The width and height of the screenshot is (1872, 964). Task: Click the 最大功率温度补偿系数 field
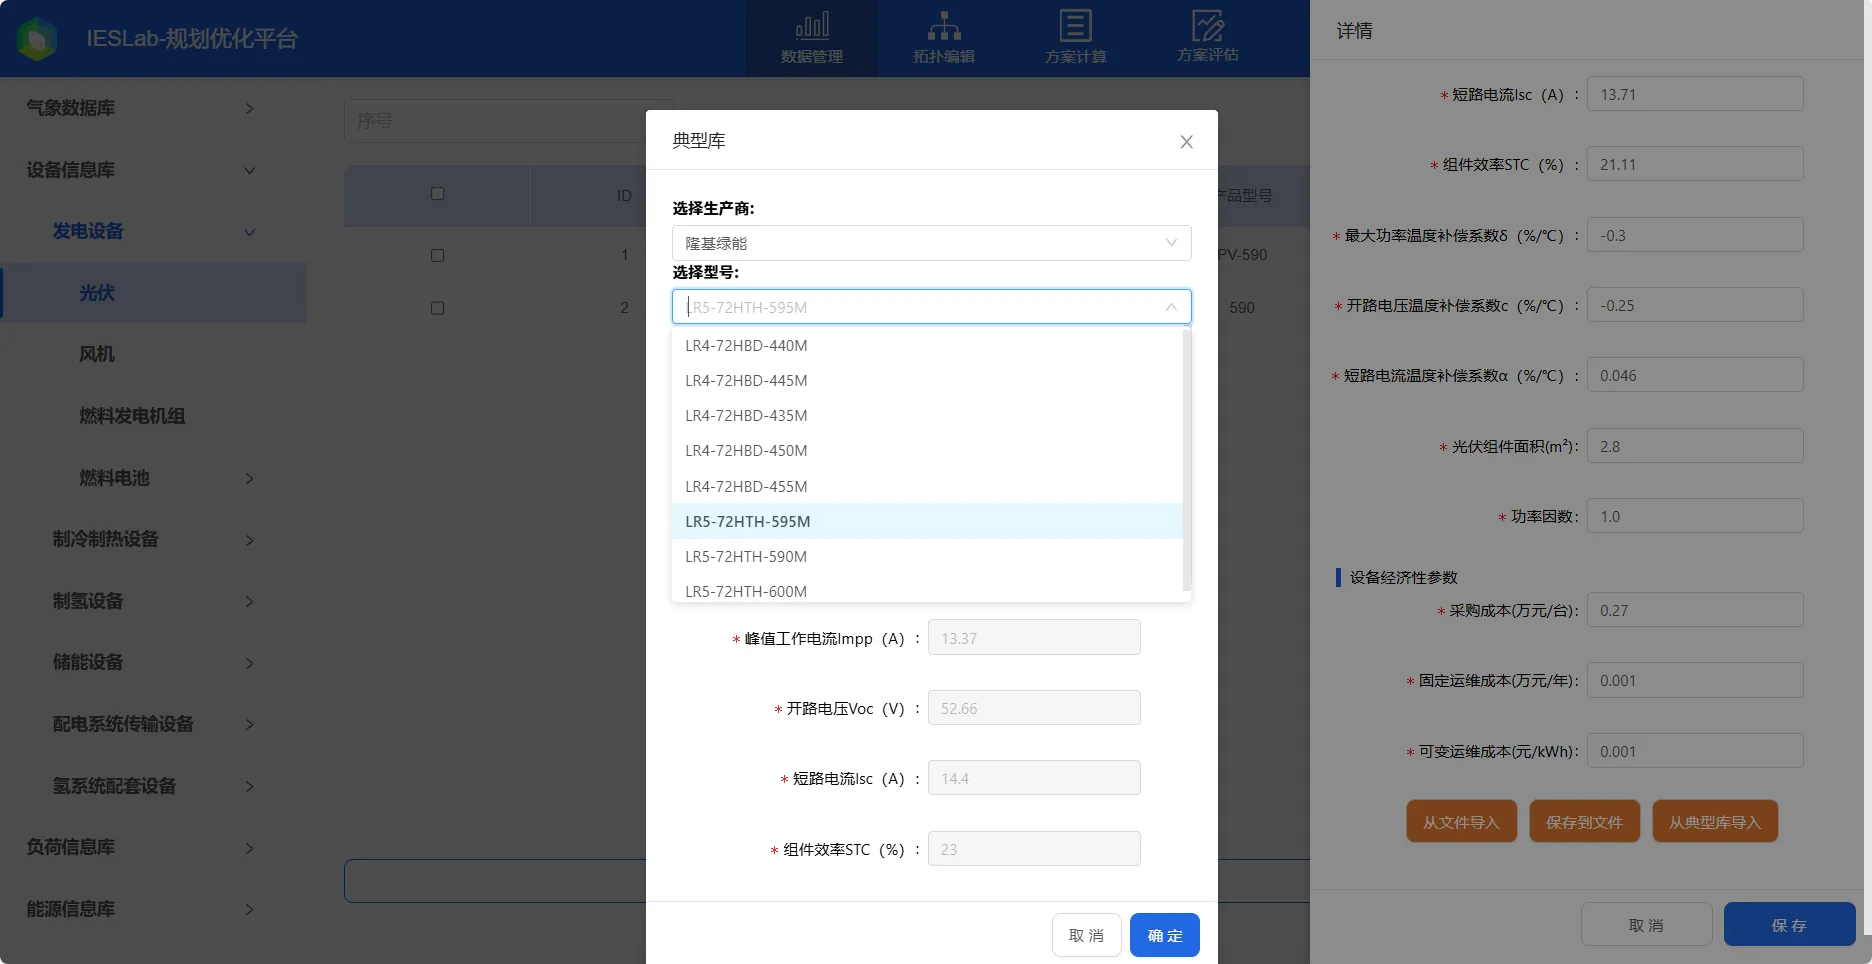pyautogui.click(x=1695, y=235)
